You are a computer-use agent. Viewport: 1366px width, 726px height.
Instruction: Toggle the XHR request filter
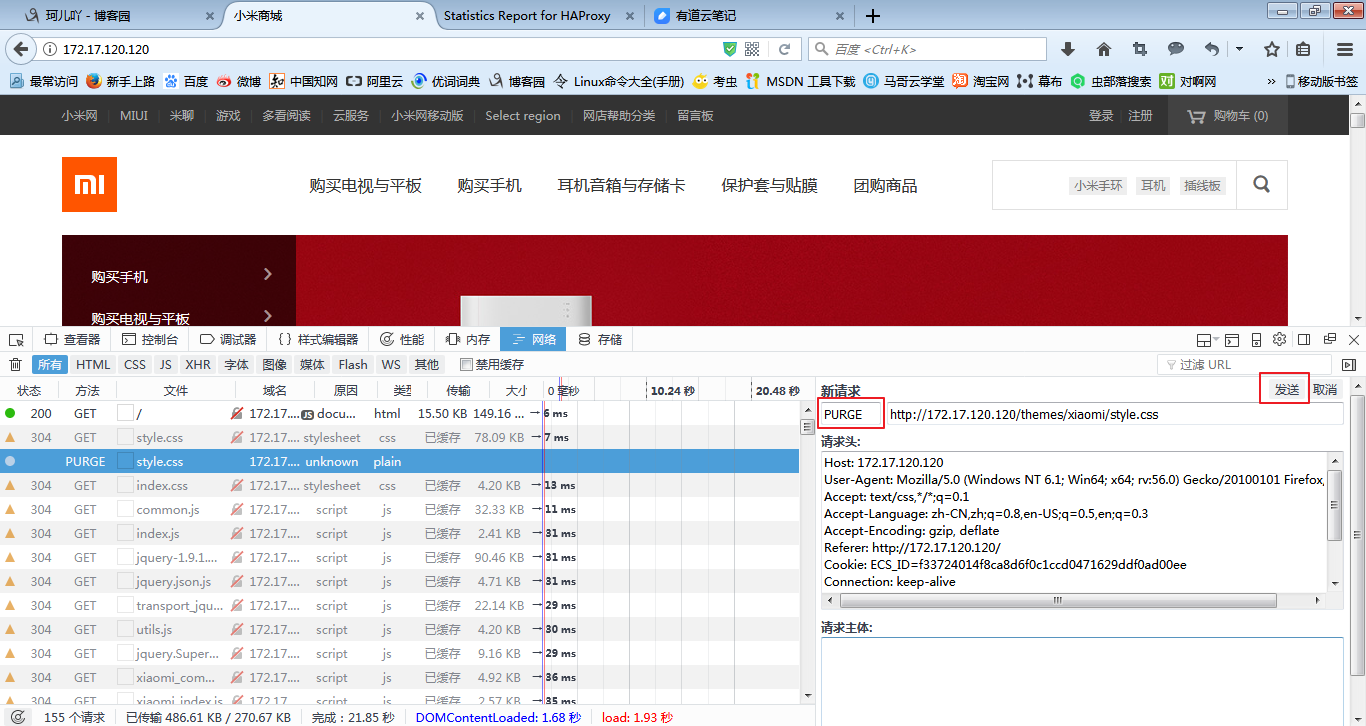coord(198,364)
